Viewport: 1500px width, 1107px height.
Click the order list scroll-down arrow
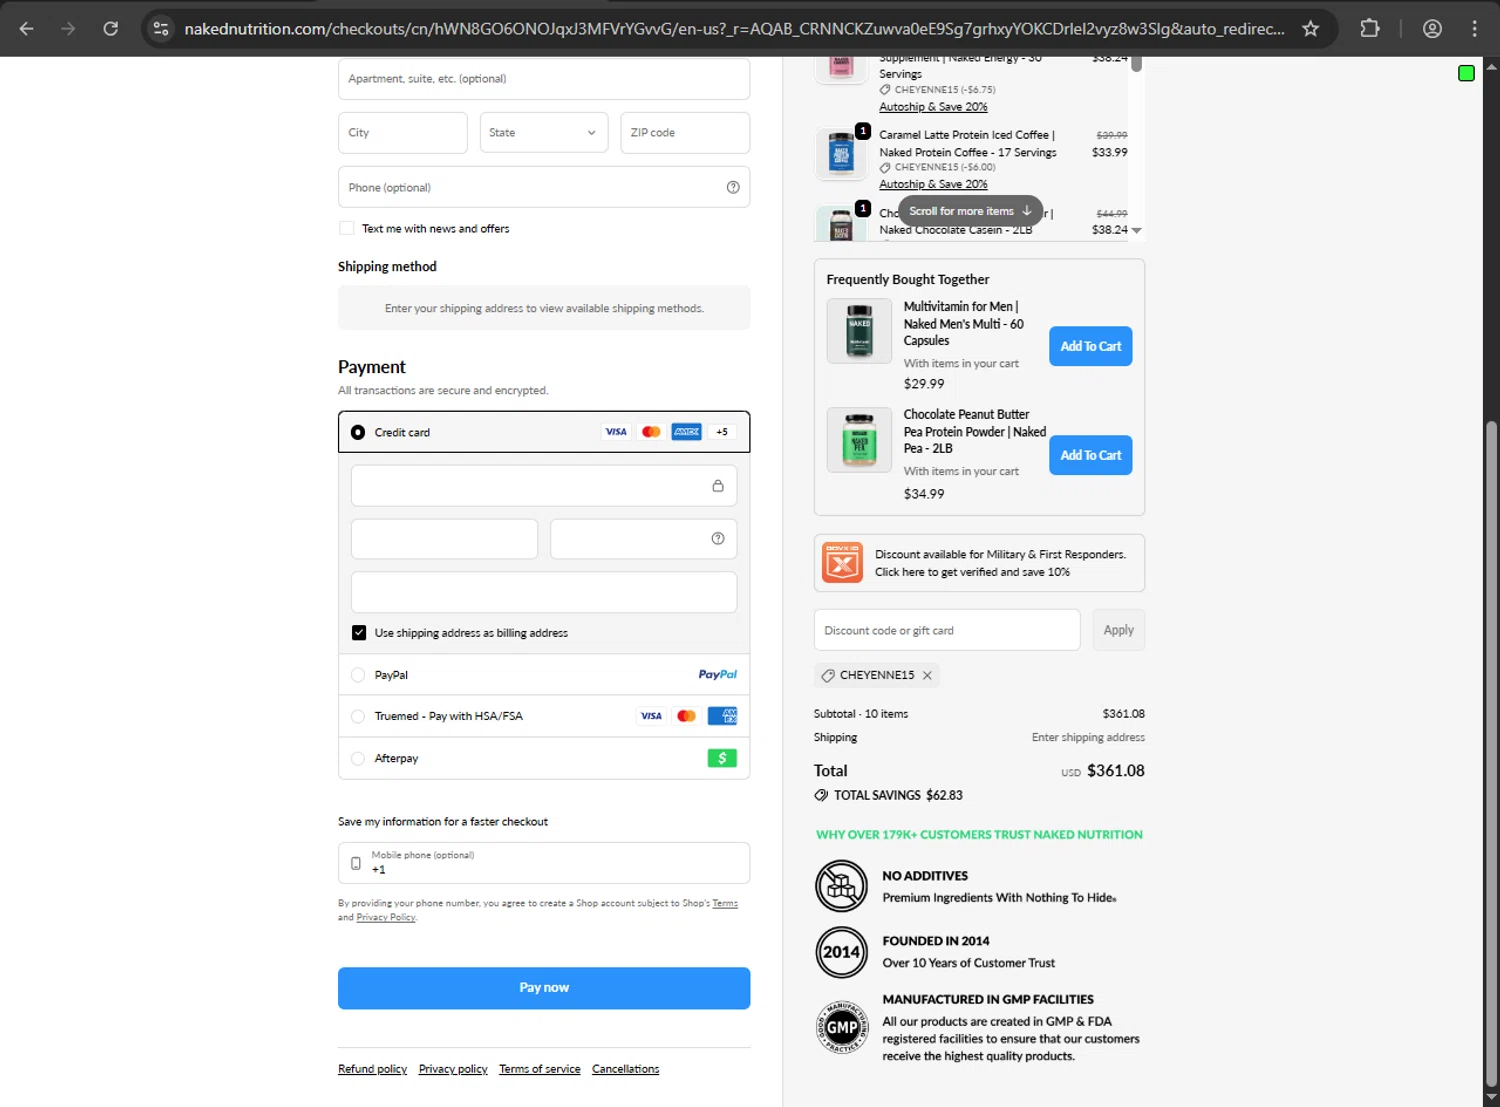[1136, 231]
